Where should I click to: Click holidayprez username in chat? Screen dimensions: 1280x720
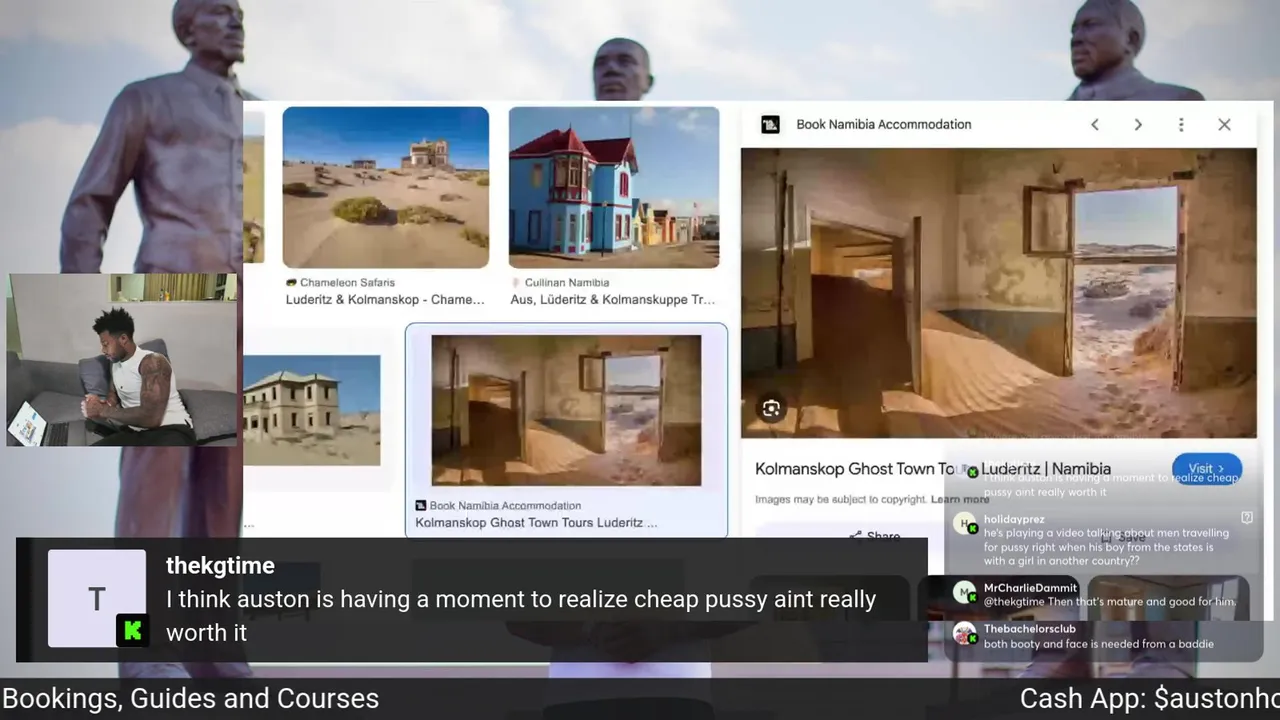[1014, 520]
